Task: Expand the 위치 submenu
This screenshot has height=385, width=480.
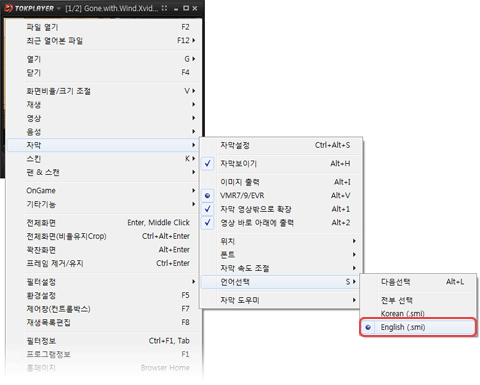Action: click(281, 241)
